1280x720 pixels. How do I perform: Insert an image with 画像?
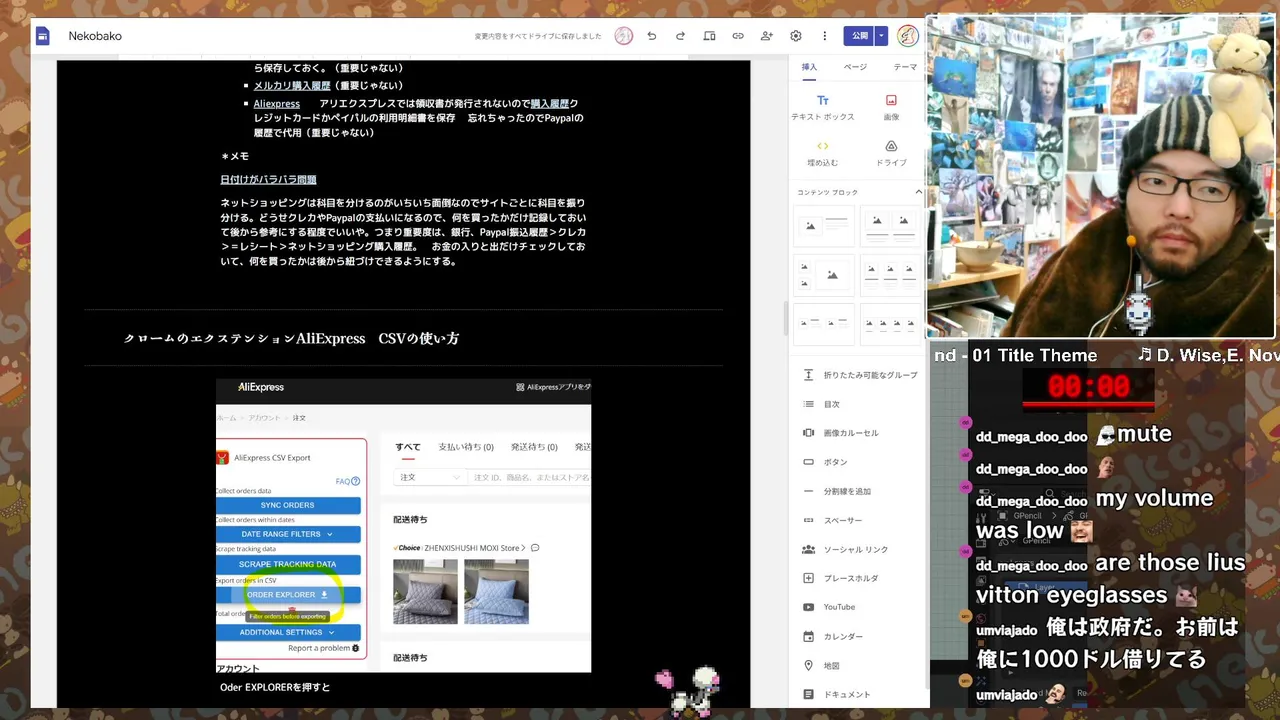pos(891,107)
